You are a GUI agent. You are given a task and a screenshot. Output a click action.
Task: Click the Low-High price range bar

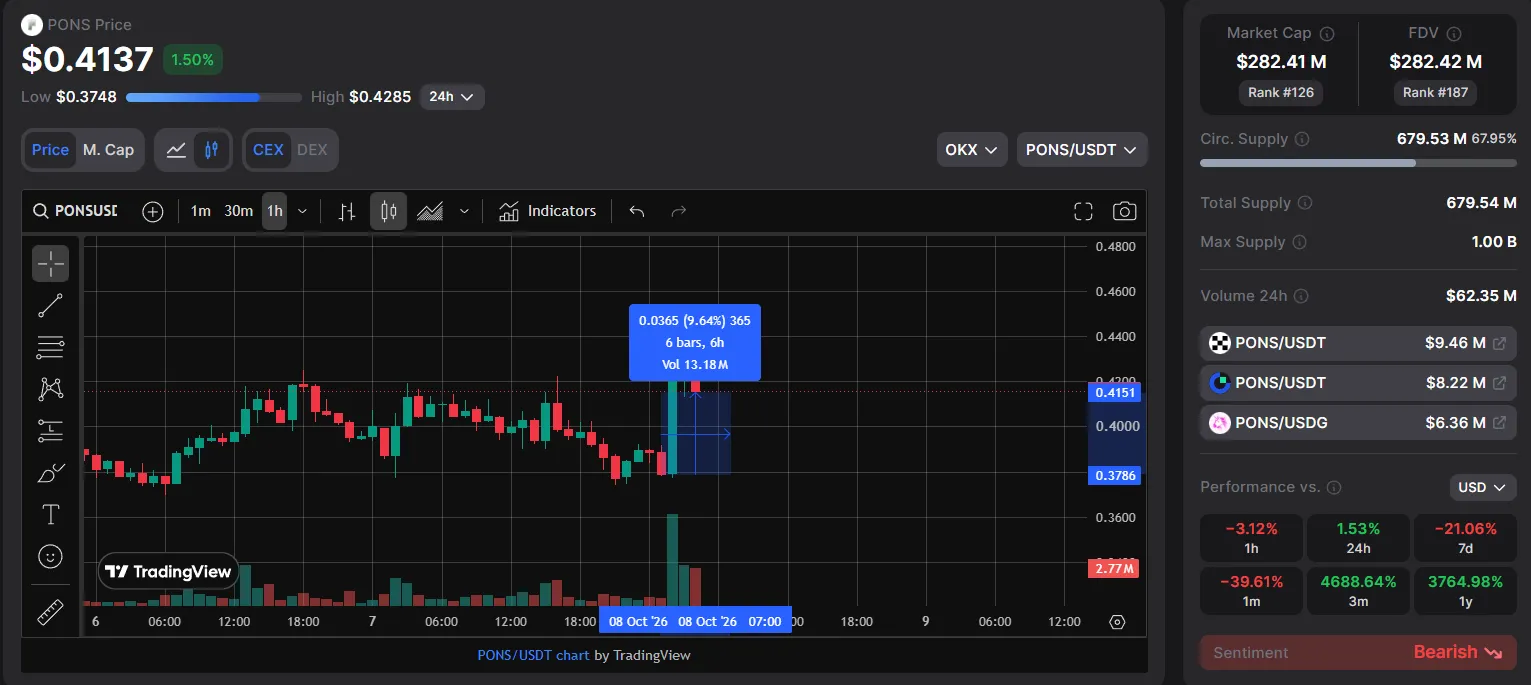(214, 98)
